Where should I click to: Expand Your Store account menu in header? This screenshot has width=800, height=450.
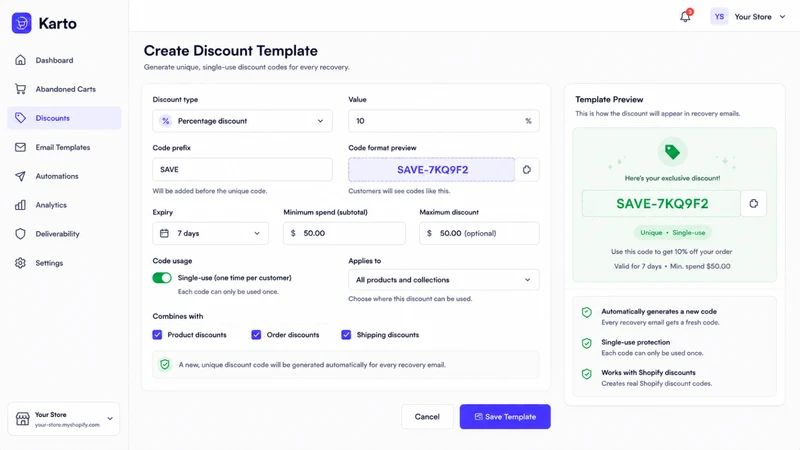[782, 17]
